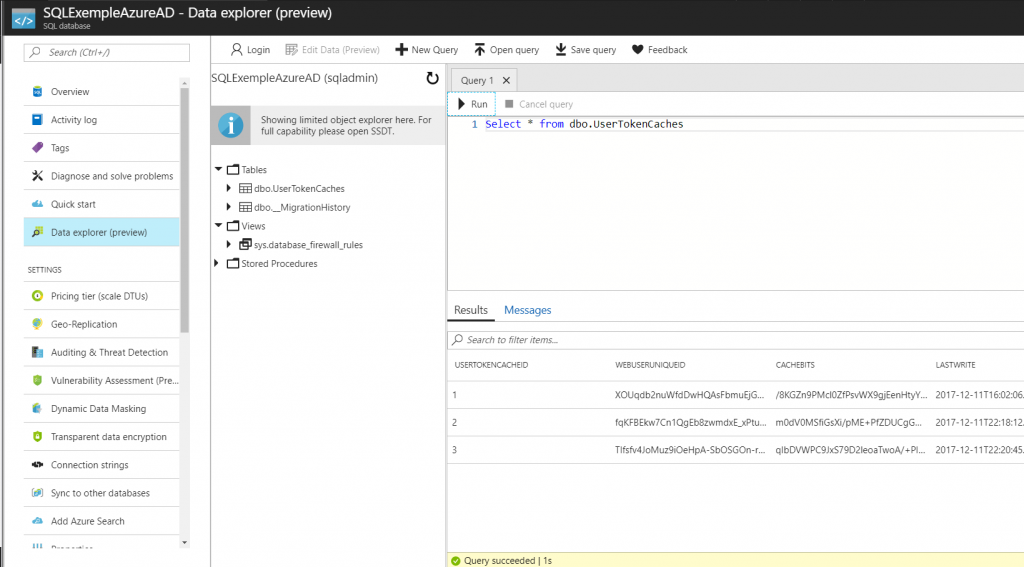Select result cell starting with XOUqdb2nuWfd
The image size is (1024, 567).
click(x=689, y=395)
